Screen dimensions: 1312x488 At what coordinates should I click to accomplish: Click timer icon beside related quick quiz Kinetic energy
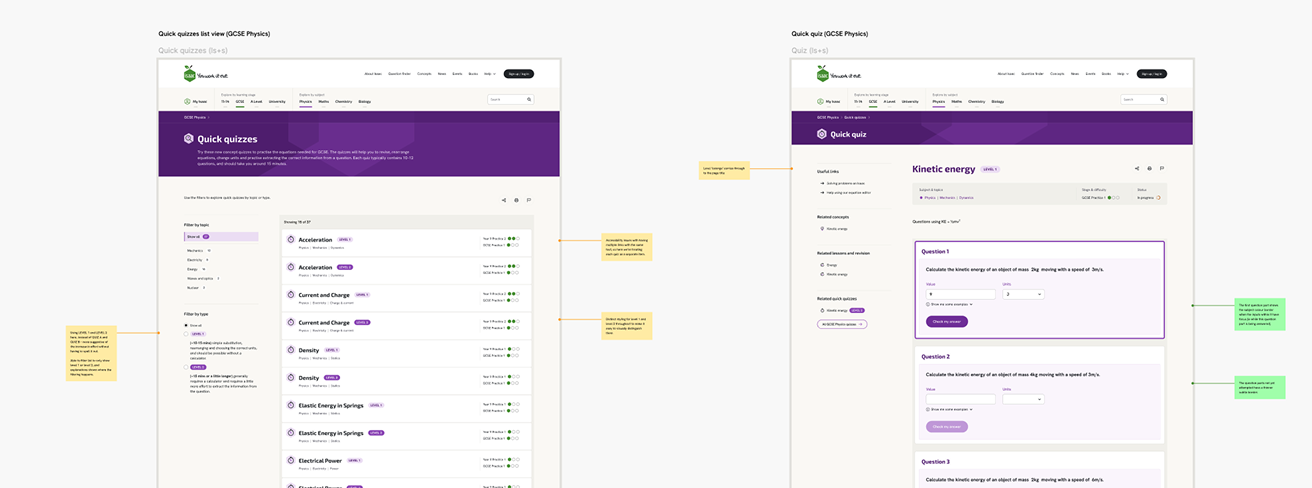click(822, 311)
